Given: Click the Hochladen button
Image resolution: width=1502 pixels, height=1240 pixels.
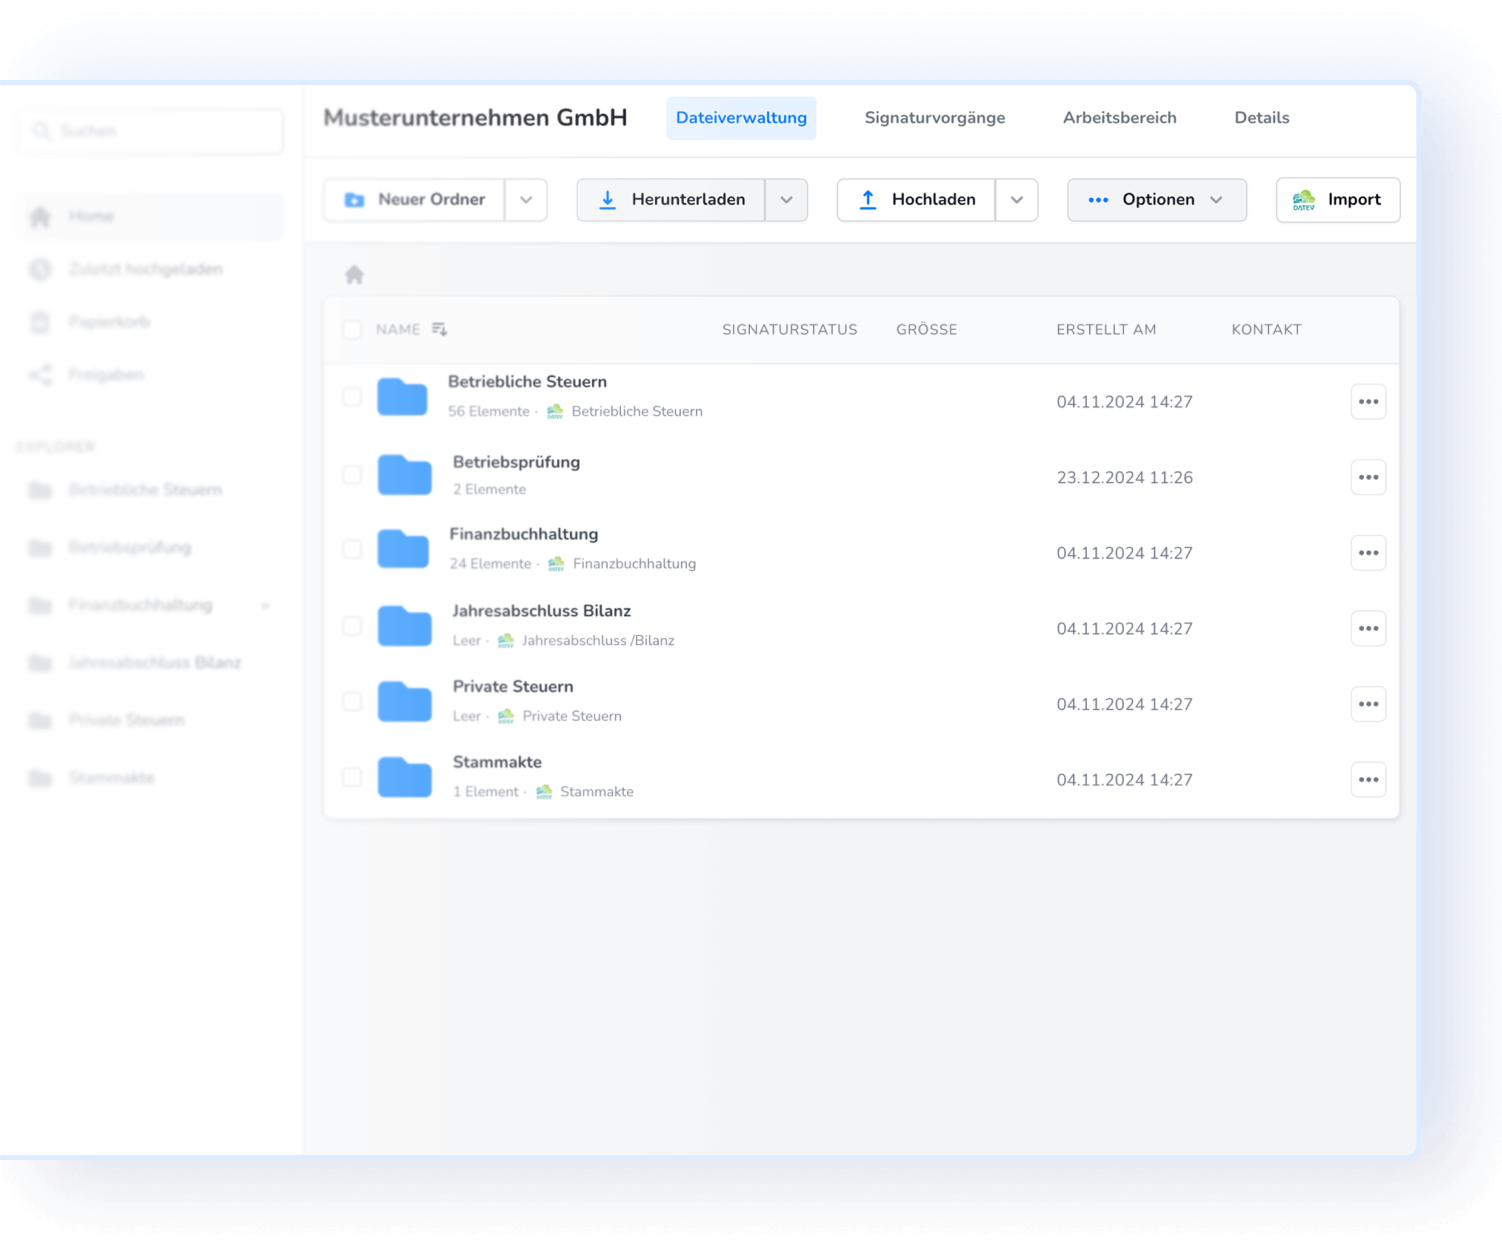Looking at the screenshot, I should pos(916,200).
